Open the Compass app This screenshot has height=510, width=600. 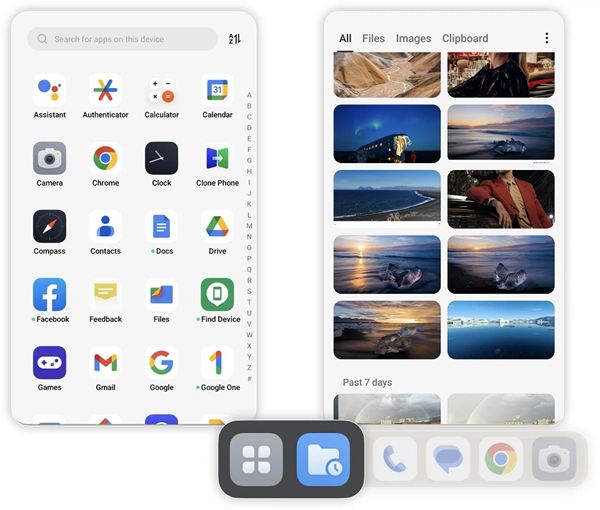tap(49, 227)
